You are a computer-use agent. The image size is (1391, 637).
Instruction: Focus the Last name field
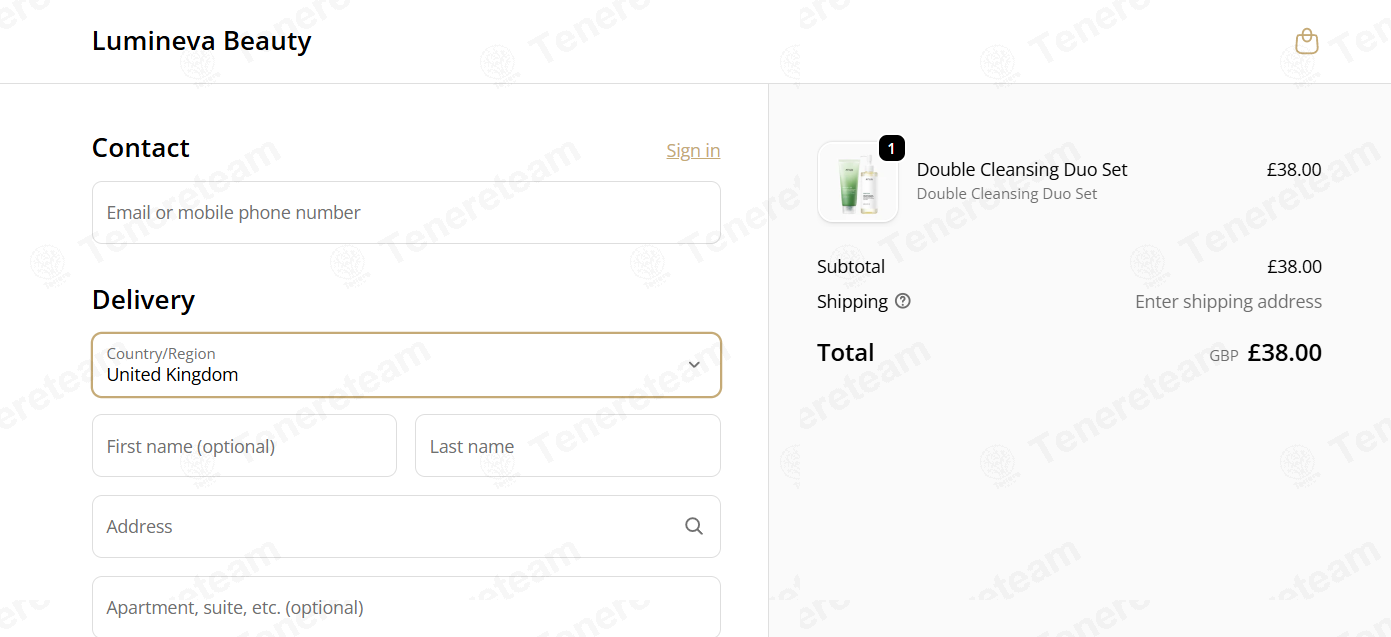(x=568, y=446)
